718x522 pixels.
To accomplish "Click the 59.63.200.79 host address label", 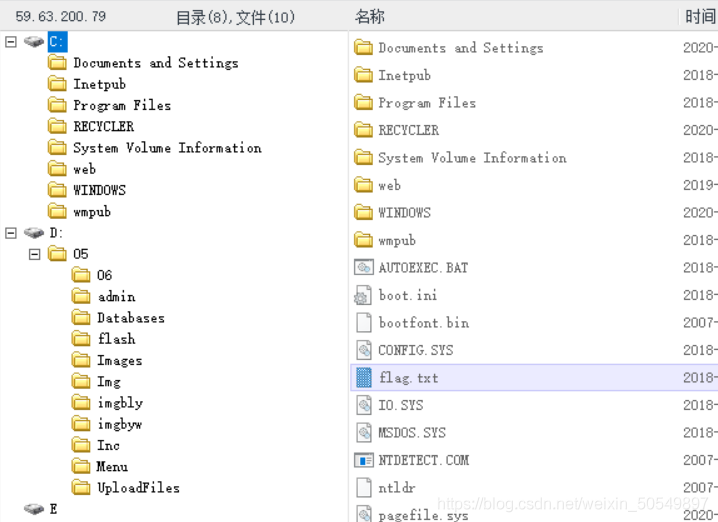I will click(x=60, y=16).
